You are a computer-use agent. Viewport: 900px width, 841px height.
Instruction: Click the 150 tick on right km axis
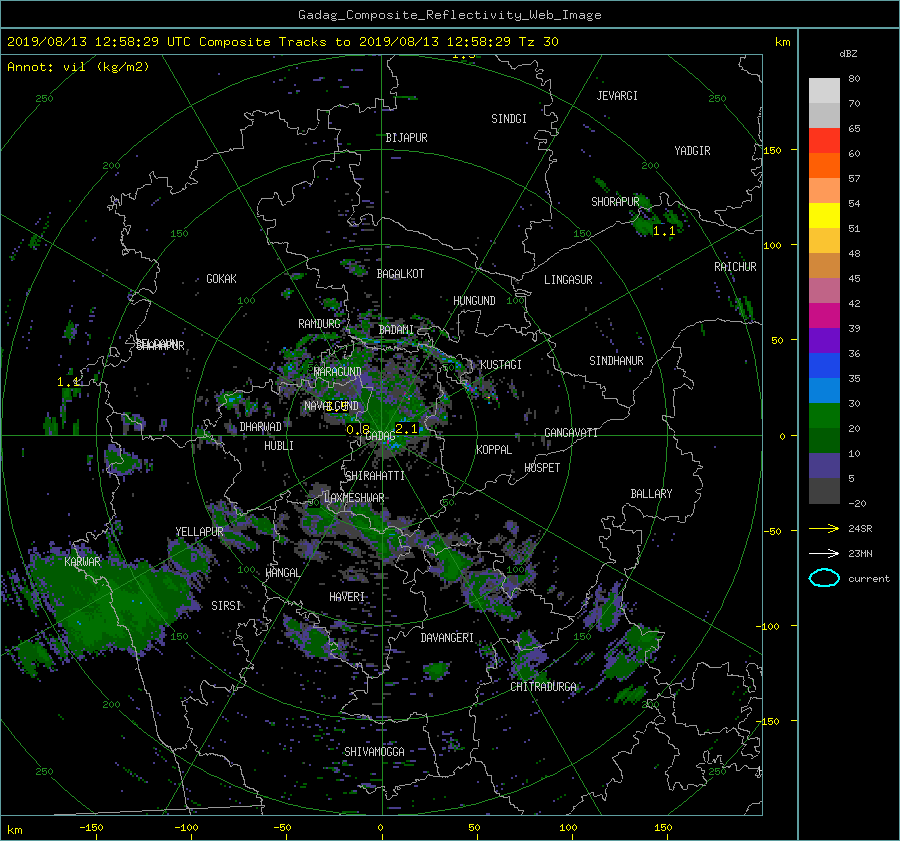click(x=773, y=150)
